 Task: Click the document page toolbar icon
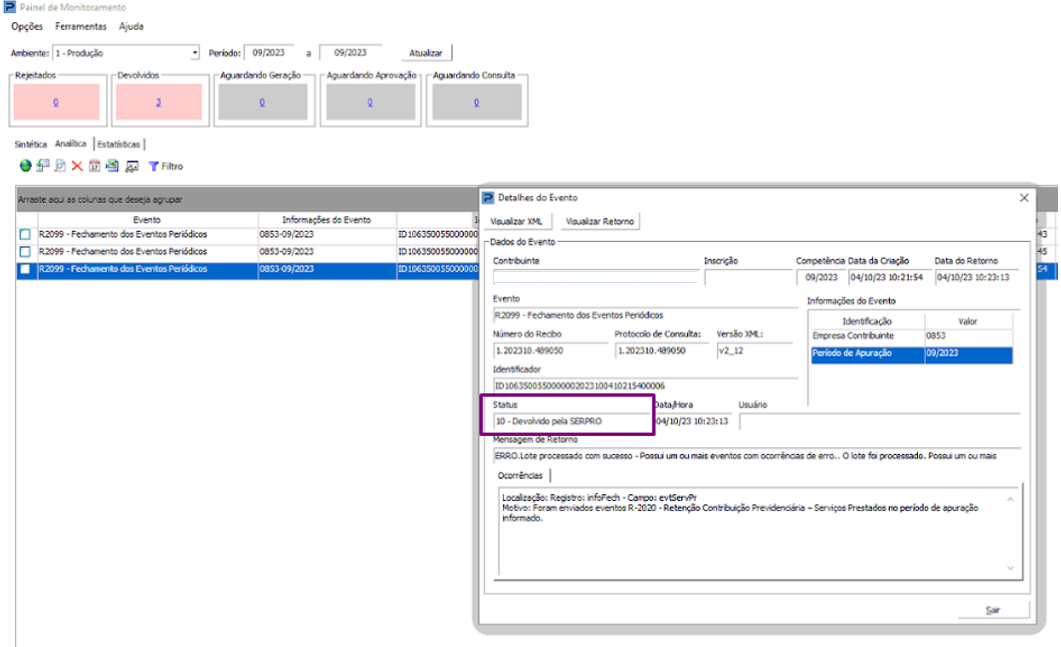point(60,166)
